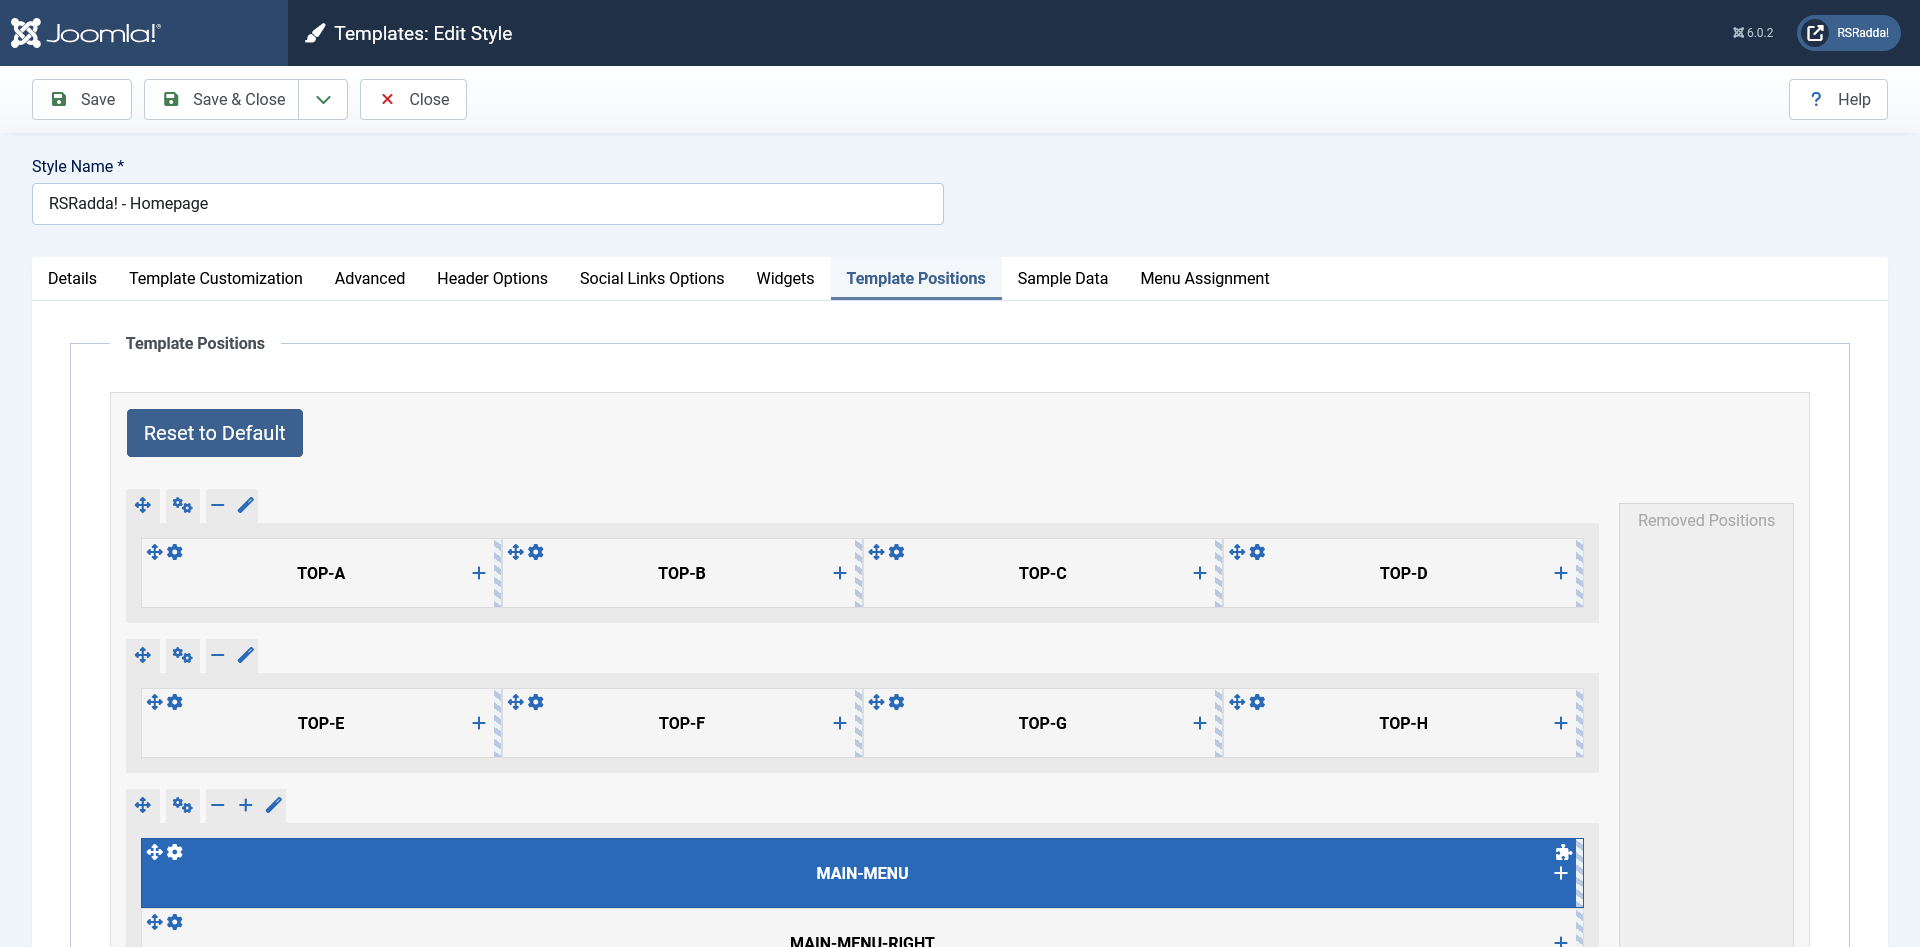
Task: Open settings gear for the TOP-H position
Action: [1258, 702]
